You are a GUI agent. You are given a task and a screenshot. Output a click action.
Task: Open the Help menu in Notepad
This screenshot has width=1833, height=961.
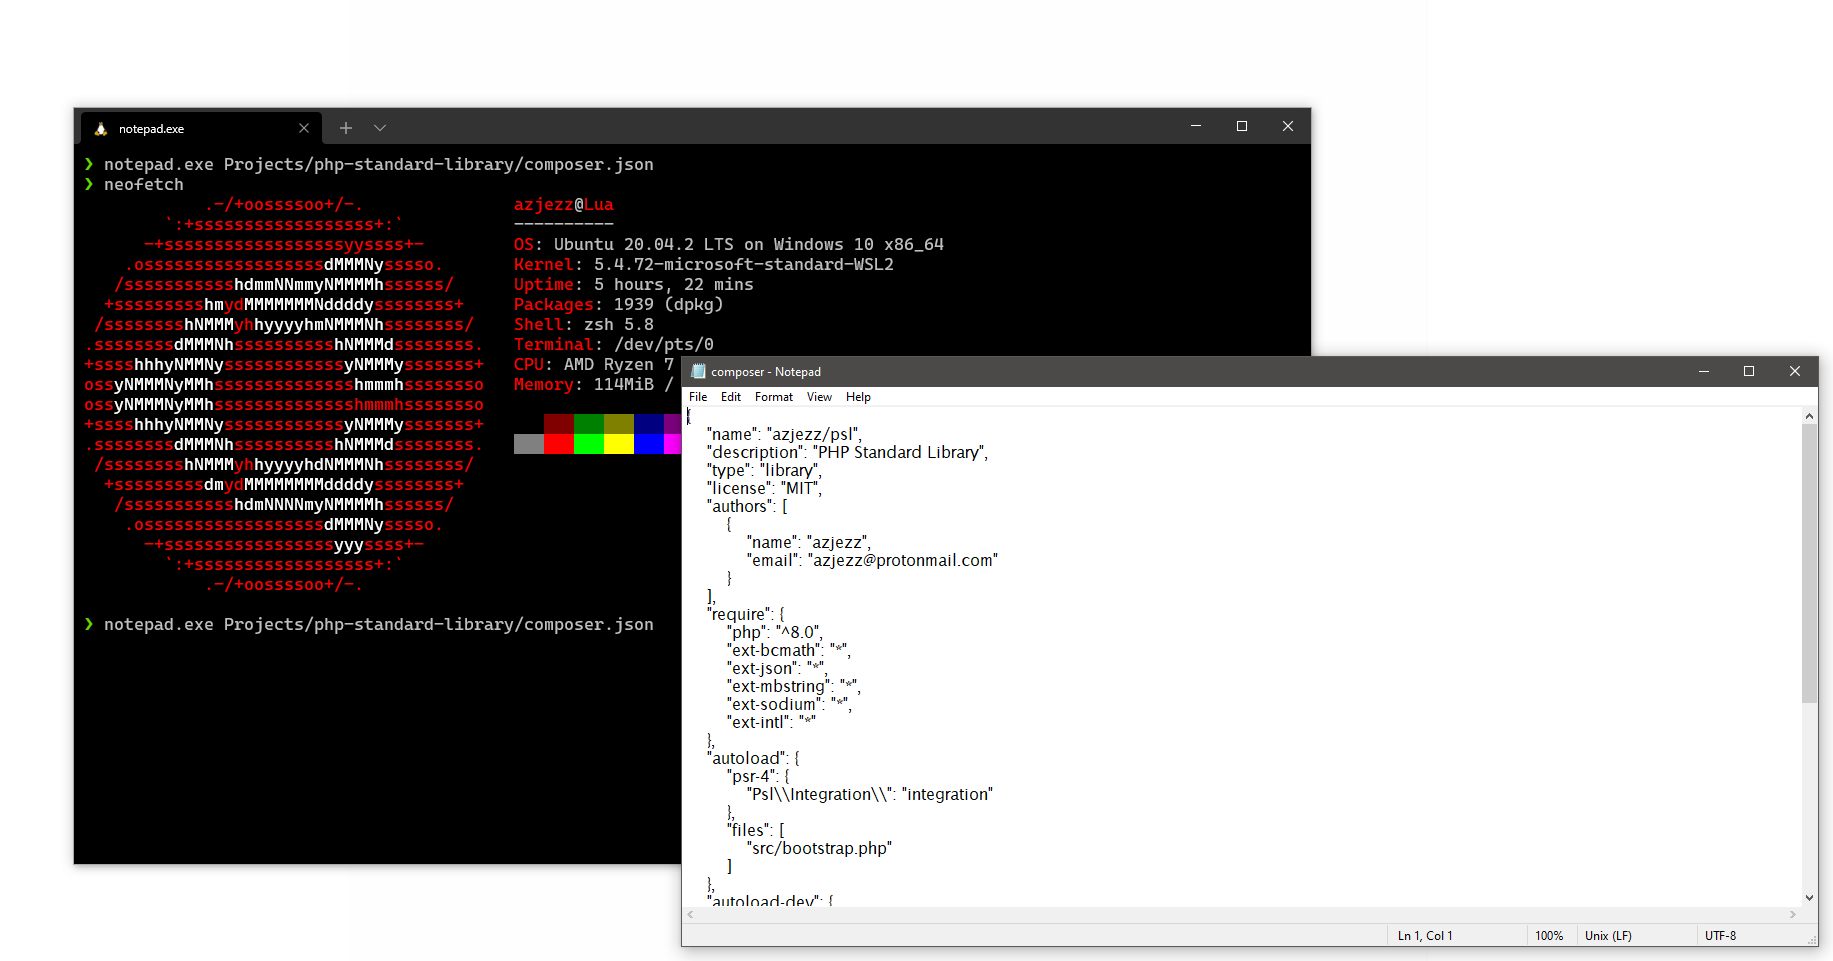(x=858, y=397)
